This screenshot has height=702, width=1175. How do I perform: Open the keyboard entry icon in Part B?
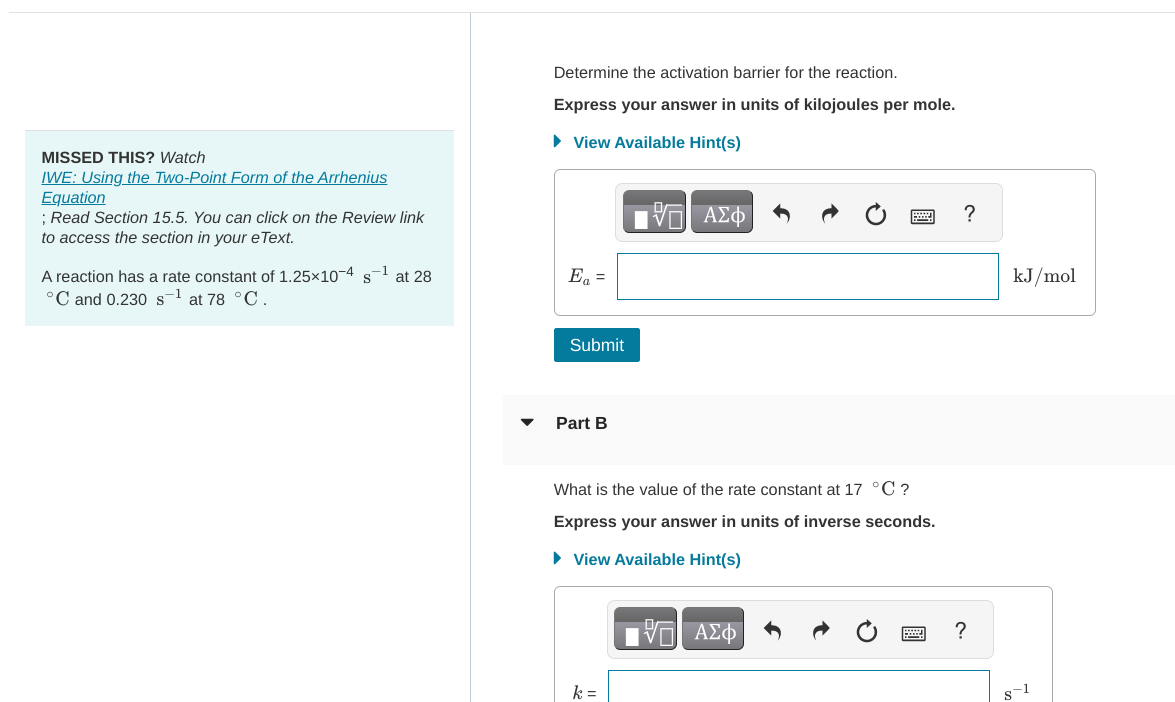913,630
